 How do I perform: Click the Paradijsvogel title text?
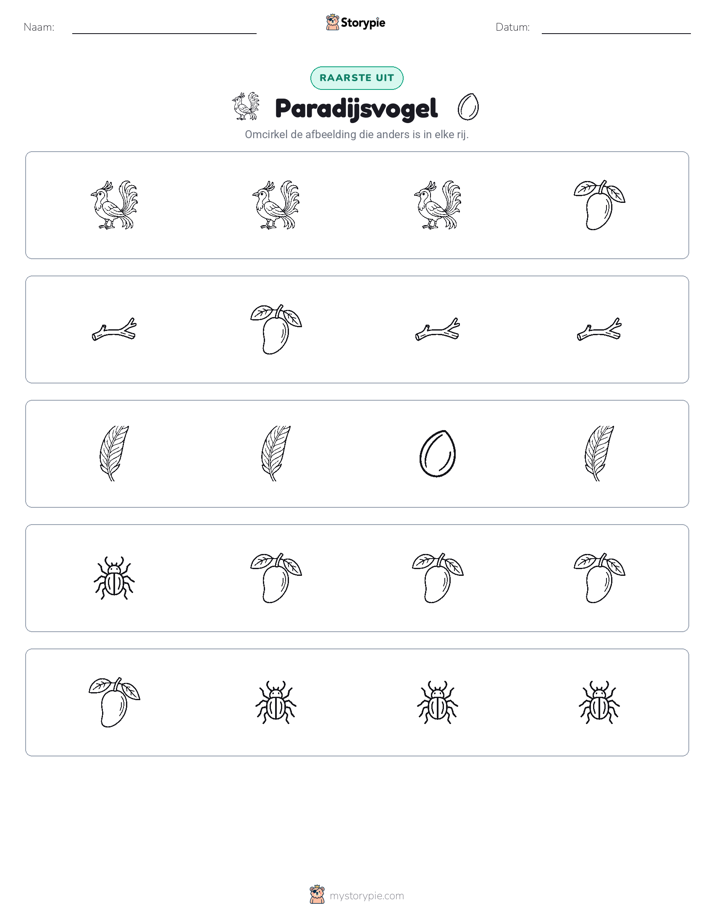pyautogui.click(x=356, y=109)
